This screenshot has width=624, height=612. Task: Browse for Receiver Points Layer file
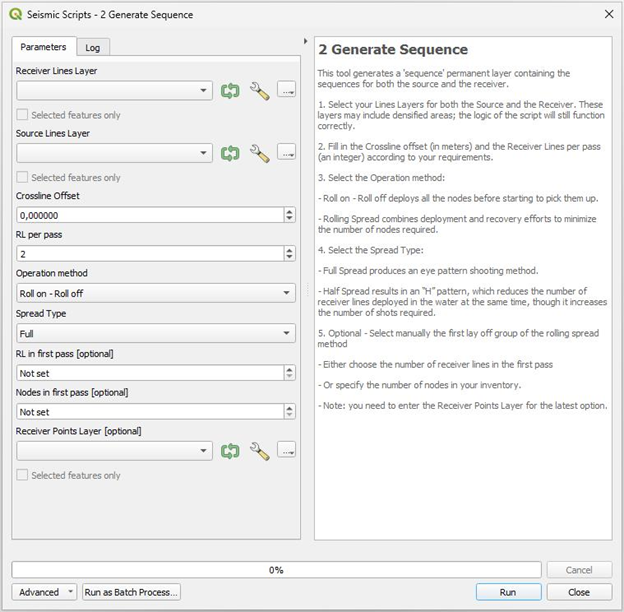(287, 451)
